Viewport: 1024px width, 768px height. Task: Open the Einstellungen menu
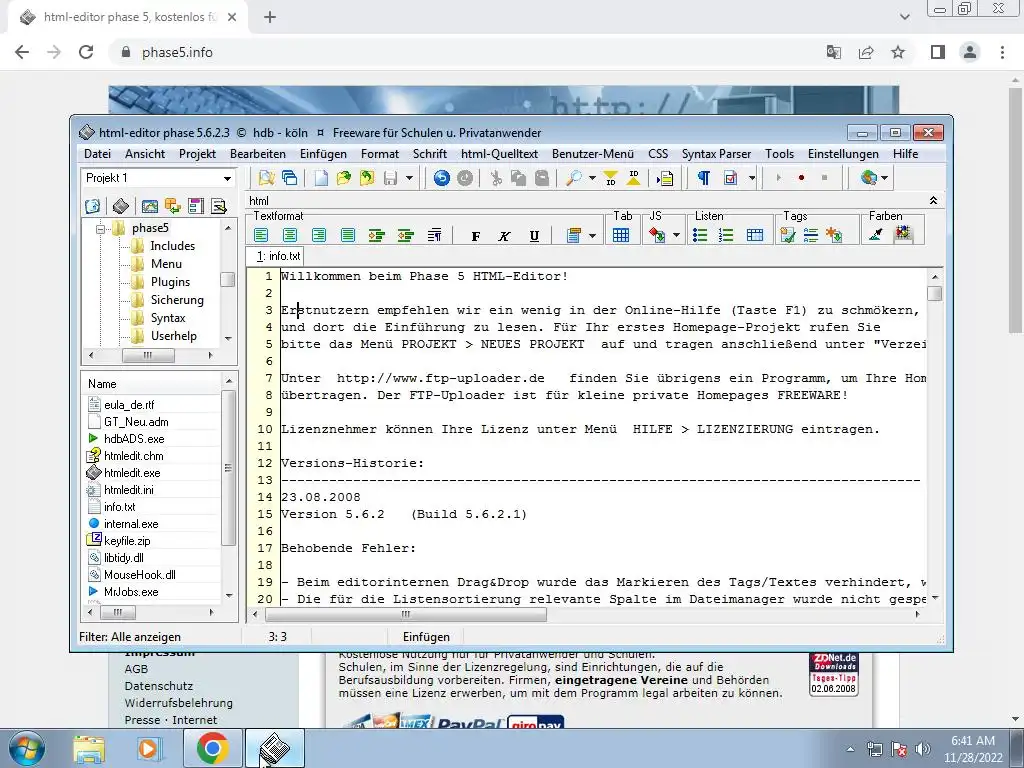pyautogui.click(x=843, y=154)
